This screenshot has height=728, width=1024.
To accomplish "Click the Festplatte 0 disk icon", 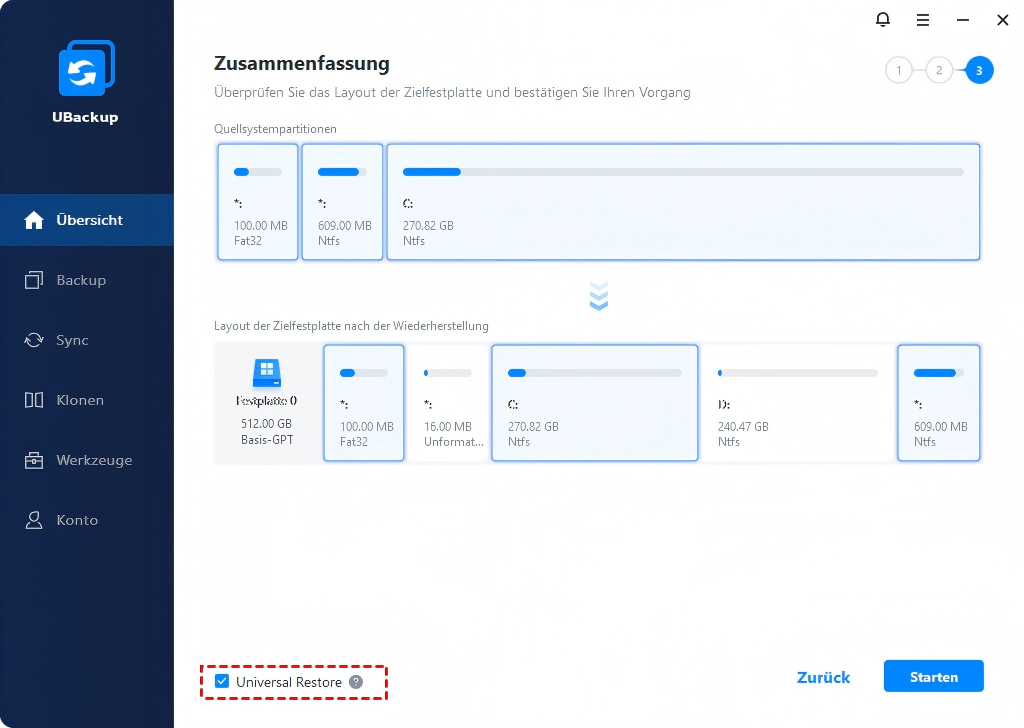I will point(267,374).
